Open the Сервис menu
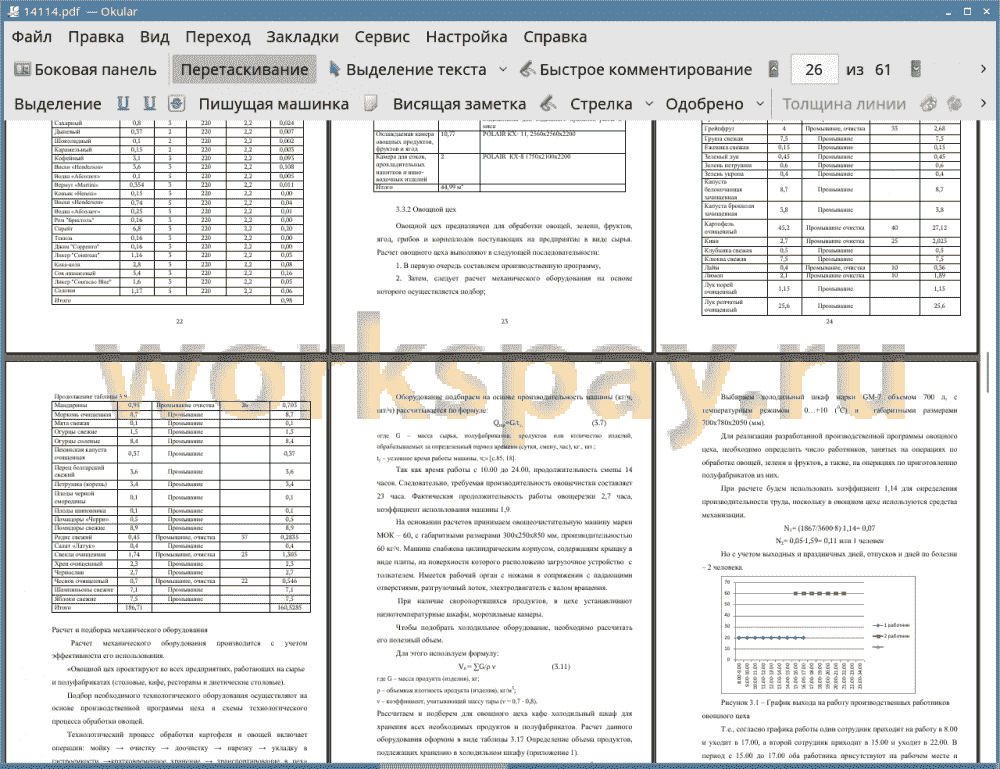Image resolution: width=1000 pixels, height=769 pixels. coord(382,37)
